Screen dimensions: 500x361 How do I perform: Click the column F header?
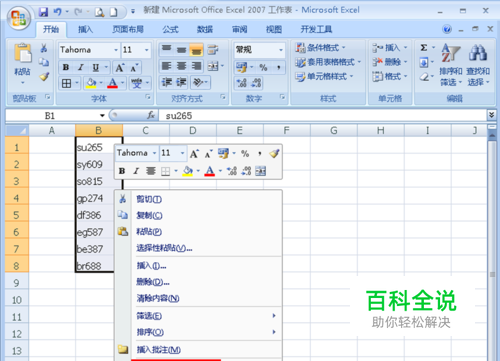coord(286,130)
